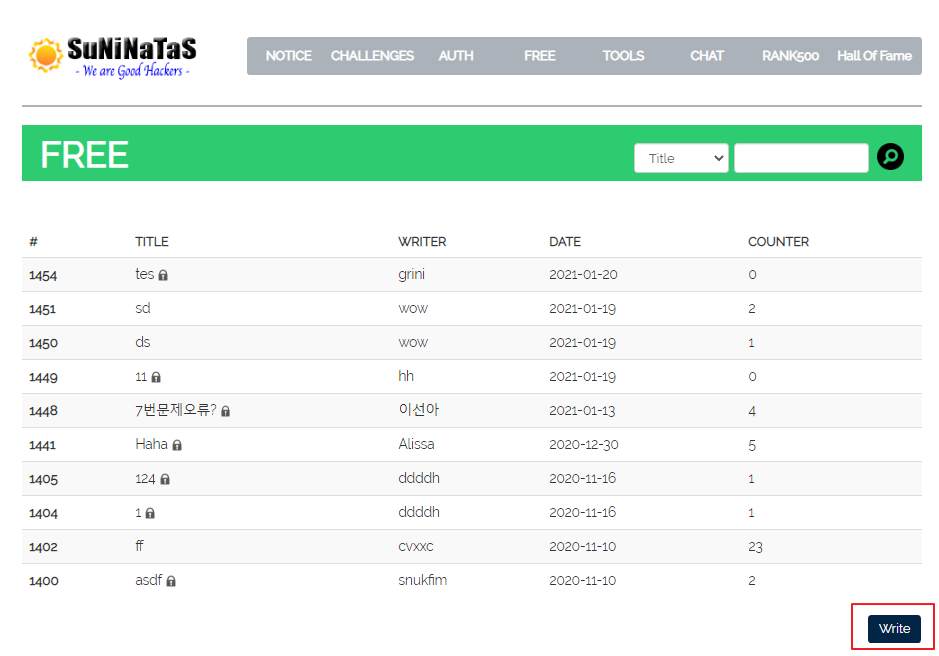Click the lock icon beside '124'

tap(165, 479)
